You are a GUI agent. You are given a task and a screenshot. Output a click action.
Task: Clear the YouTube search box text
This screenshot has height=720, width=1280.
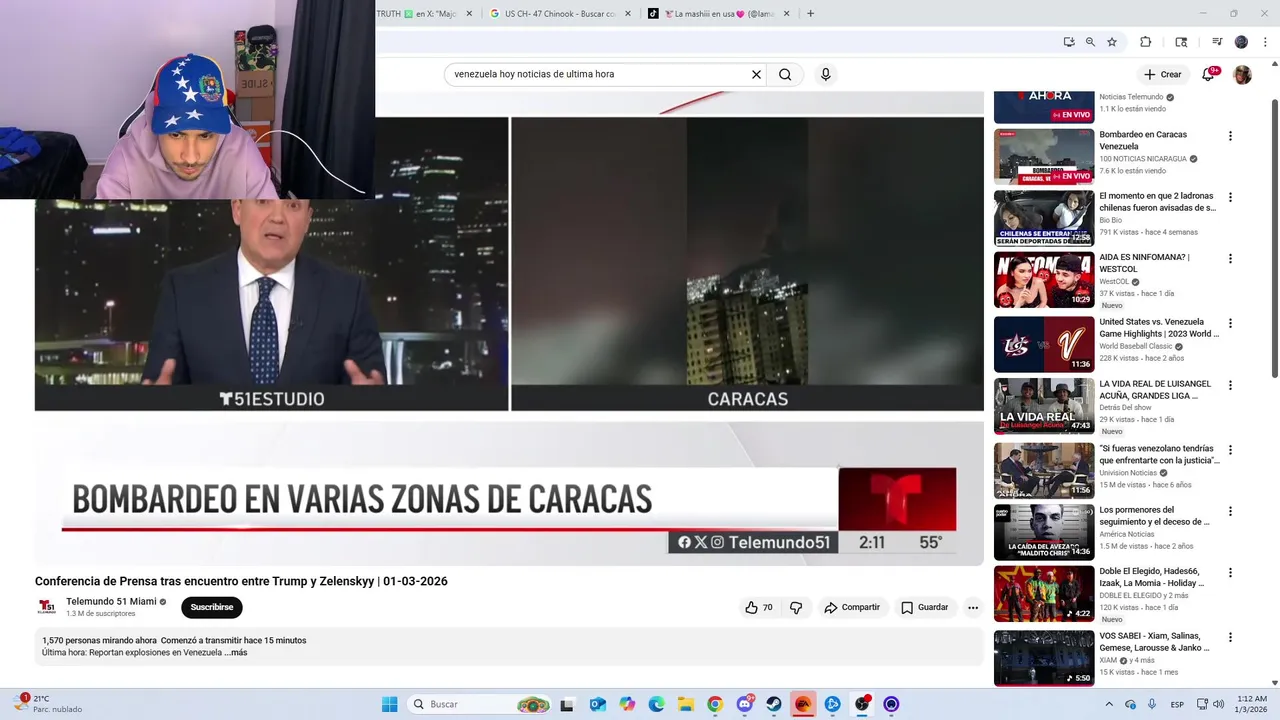click(756, 74)
